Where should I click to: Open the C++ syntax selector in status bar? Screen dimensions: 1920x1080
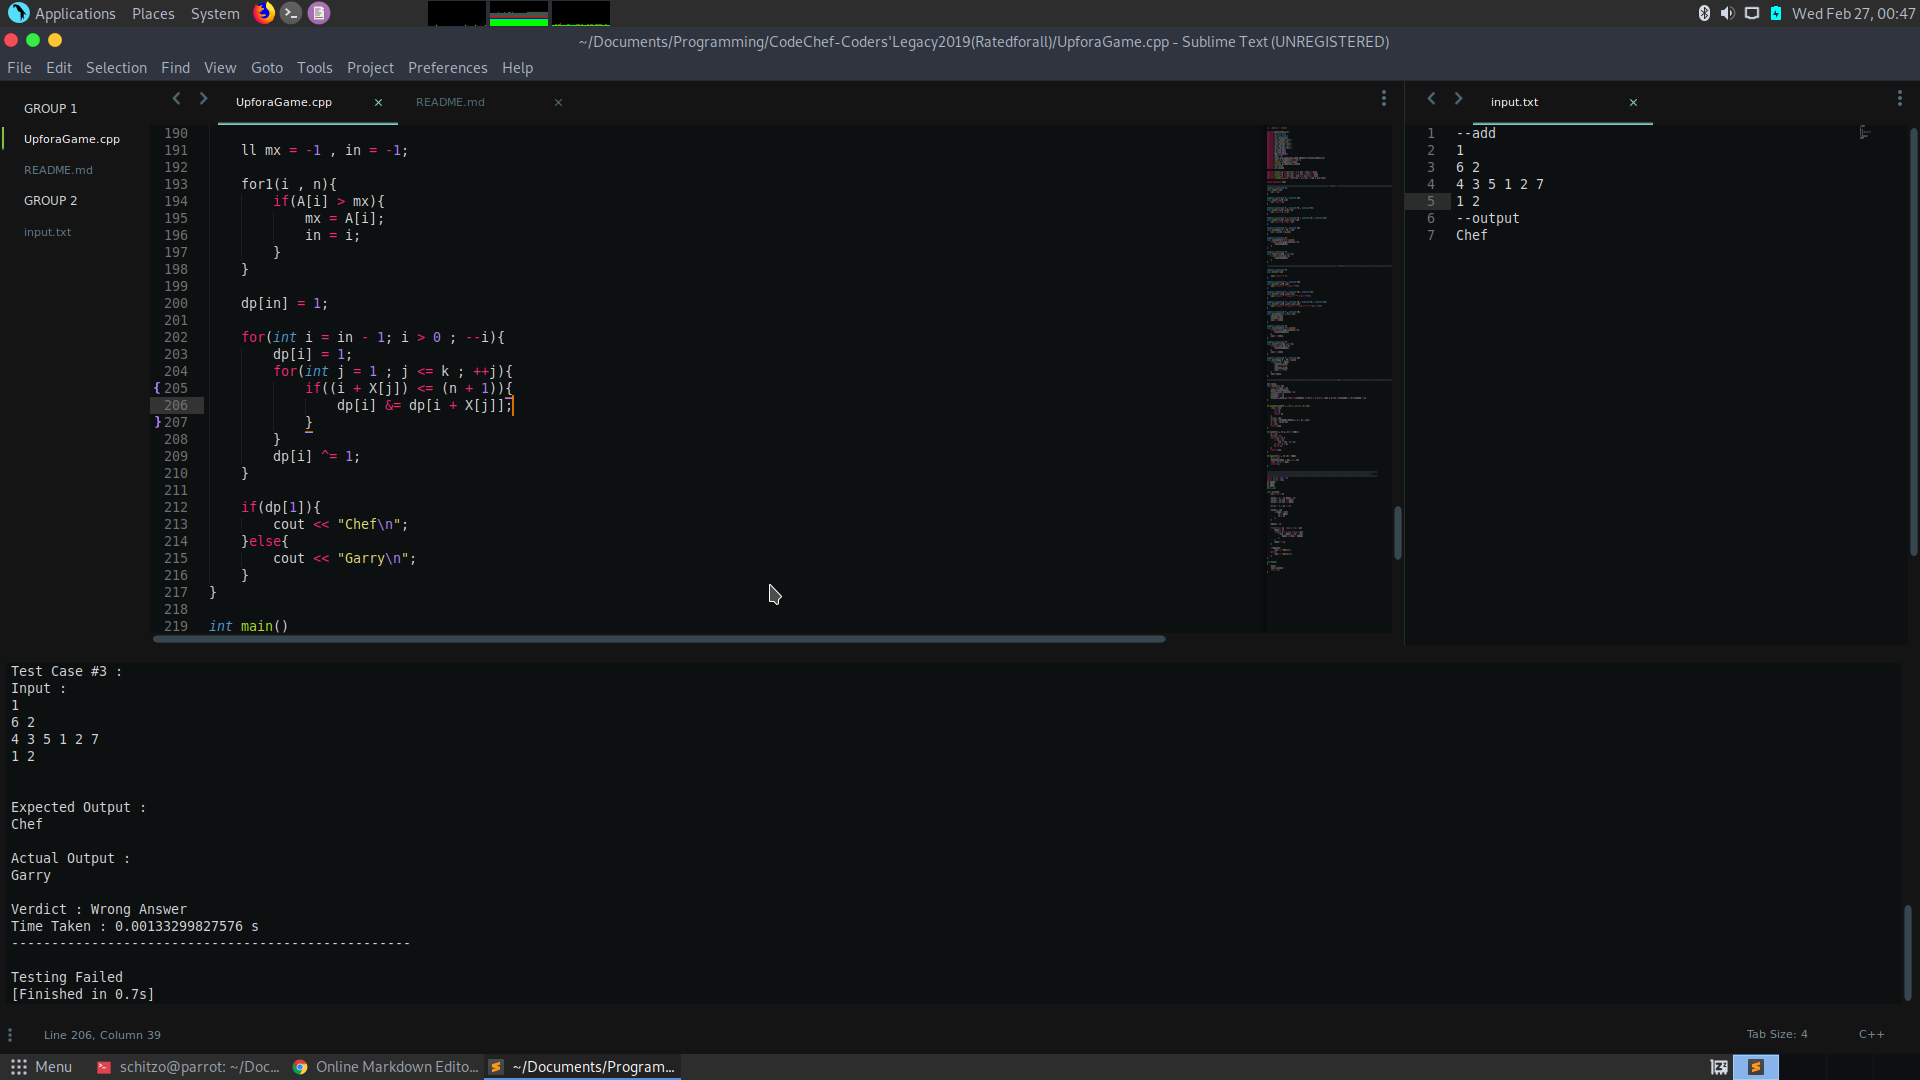pos(1871,1034)
